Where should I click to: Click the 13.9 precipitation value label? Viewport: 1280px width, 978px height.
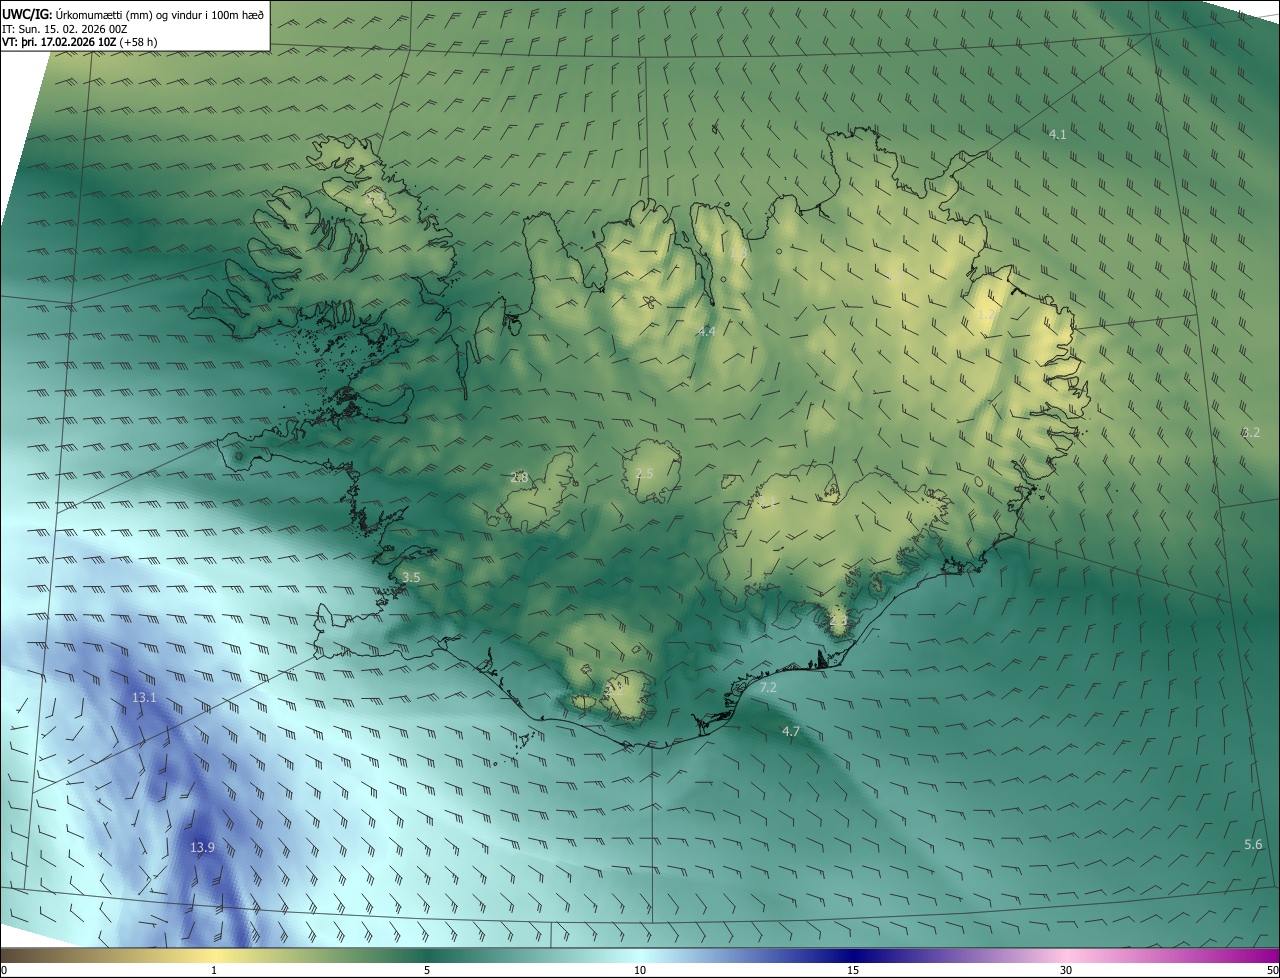[x=202, y=847]
